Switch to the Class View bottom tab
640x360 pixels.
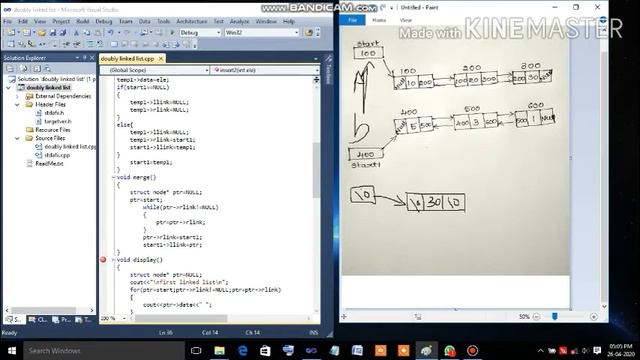pos(38,320)
